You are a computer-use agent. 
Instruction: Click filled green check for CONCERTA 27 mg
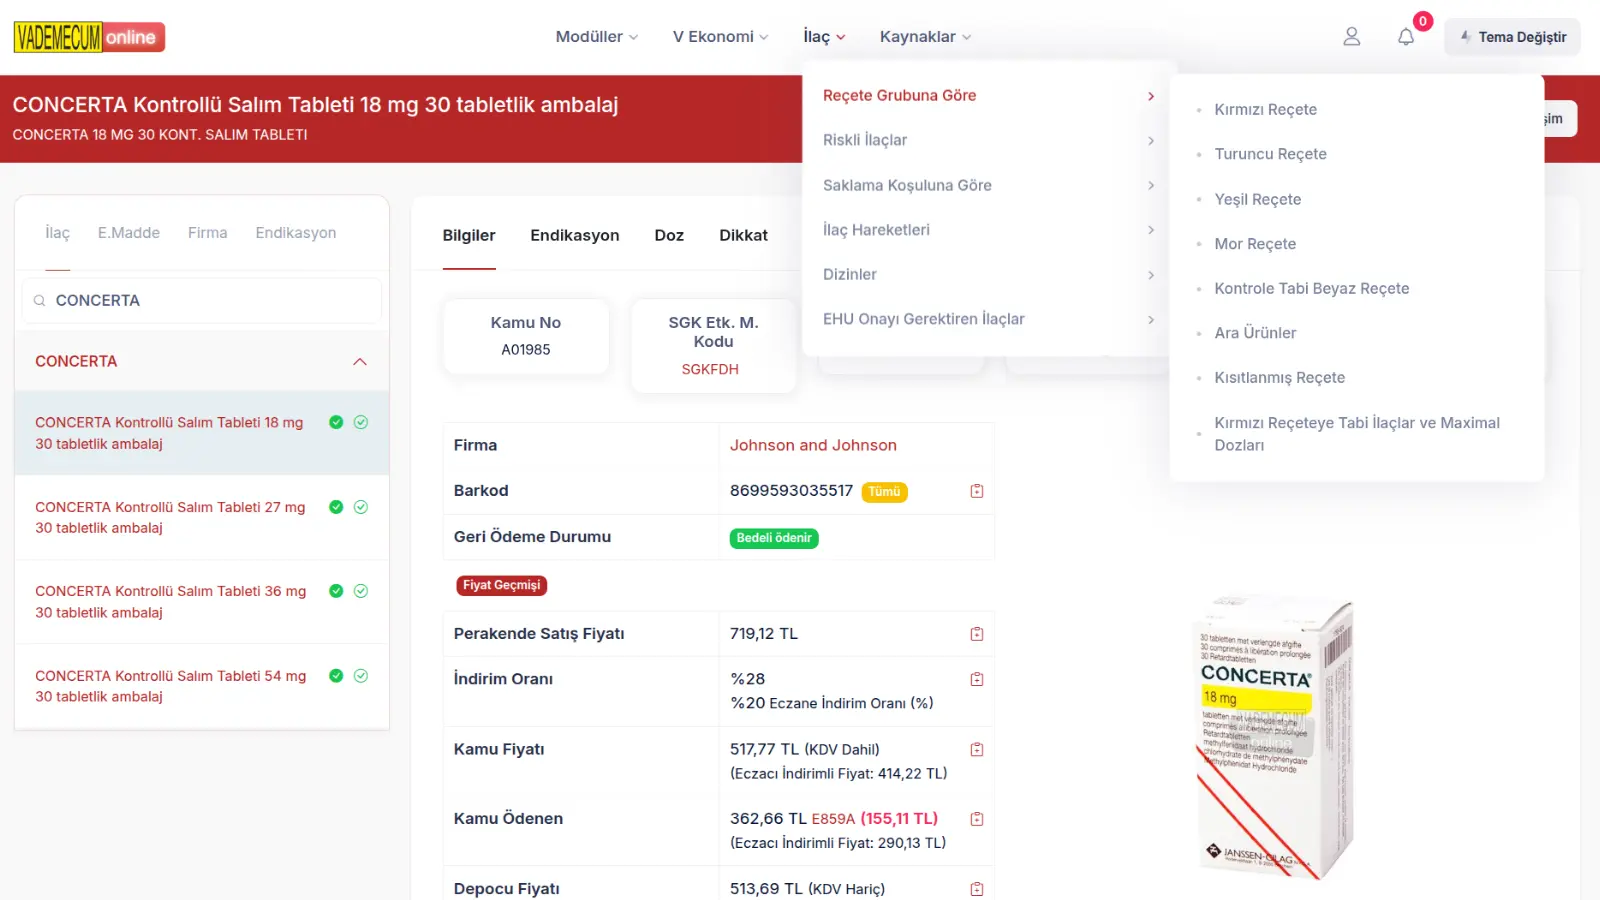pos(336,507)
